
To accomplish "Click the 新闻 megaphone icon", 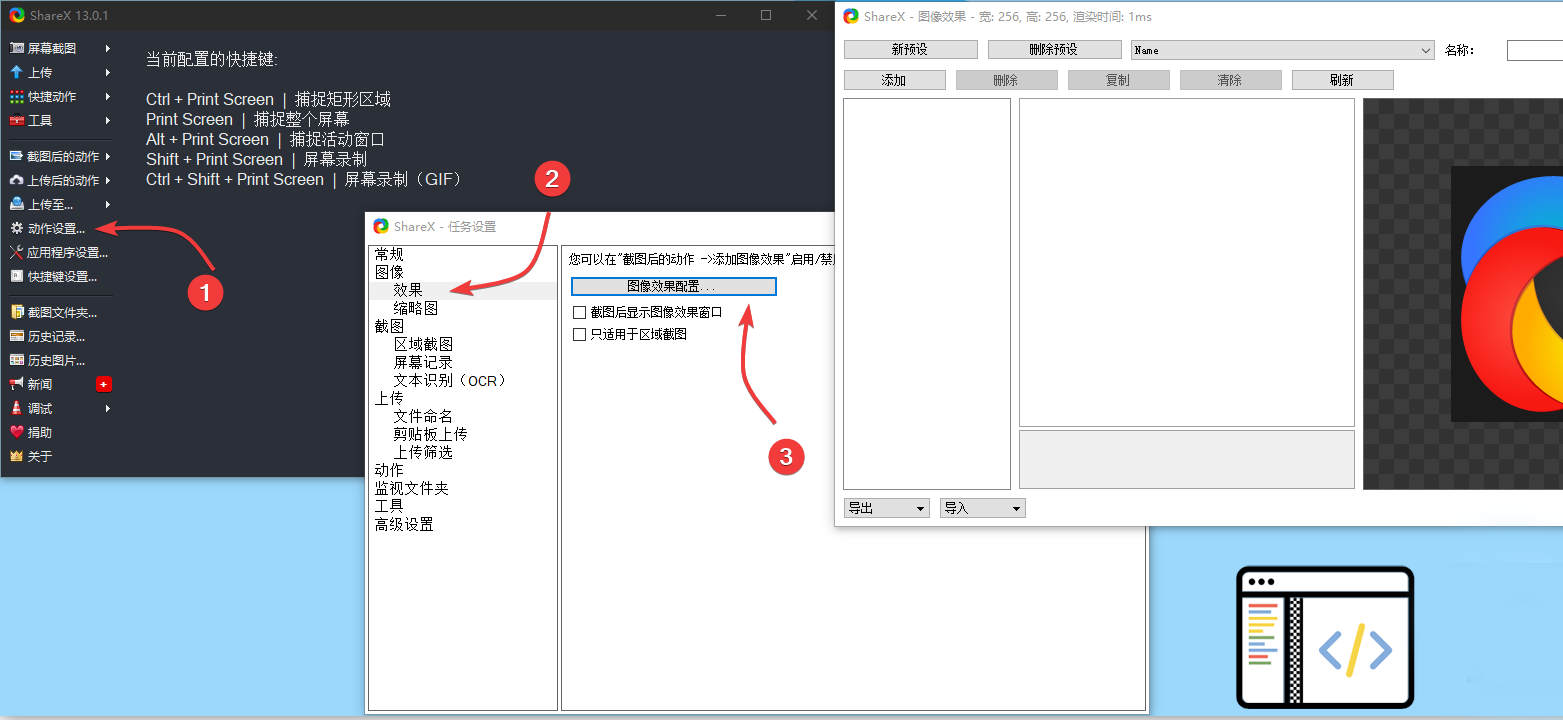I will click(x=16, y=384).
